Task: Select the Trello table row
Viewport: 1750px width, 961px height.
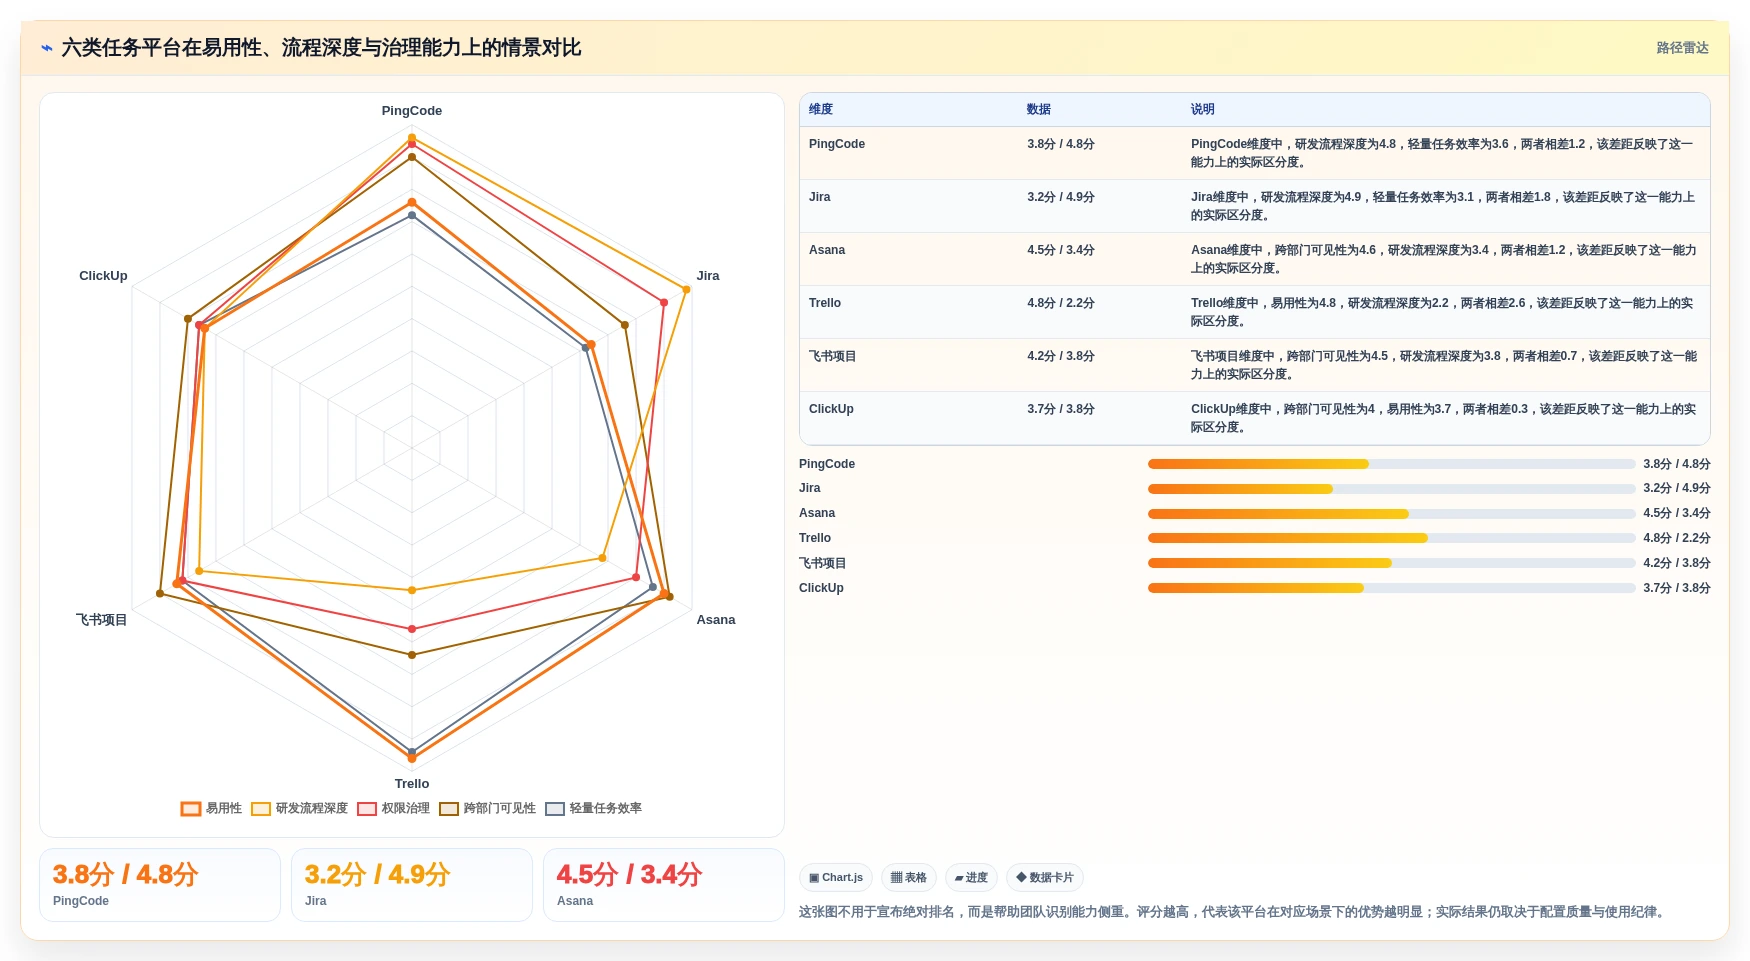Action: [1255, 312]
